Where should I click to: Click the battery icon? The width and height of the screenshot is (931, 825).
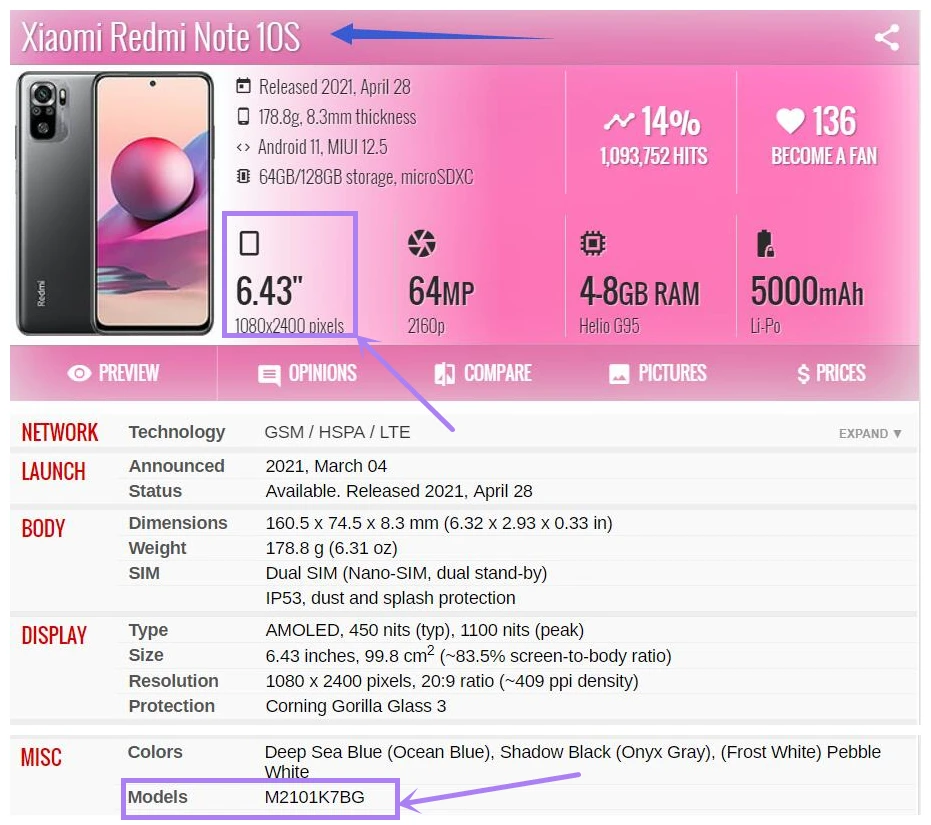click(765, 244)
